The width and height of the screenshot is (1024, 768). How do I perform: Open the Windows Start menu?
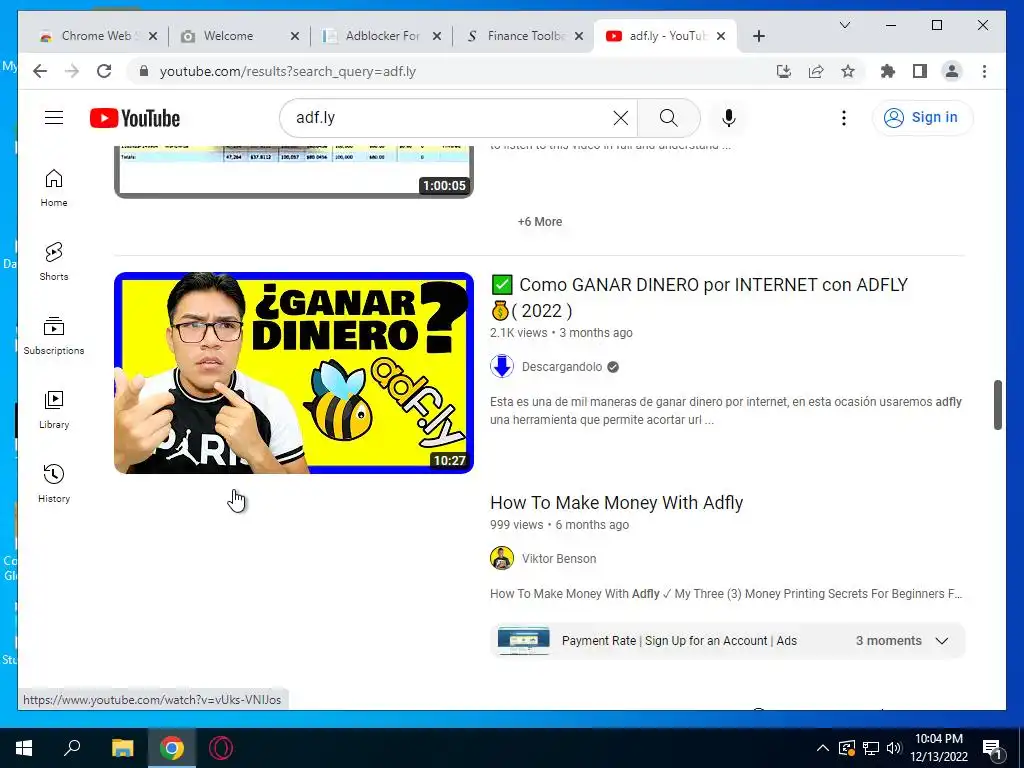24,748
